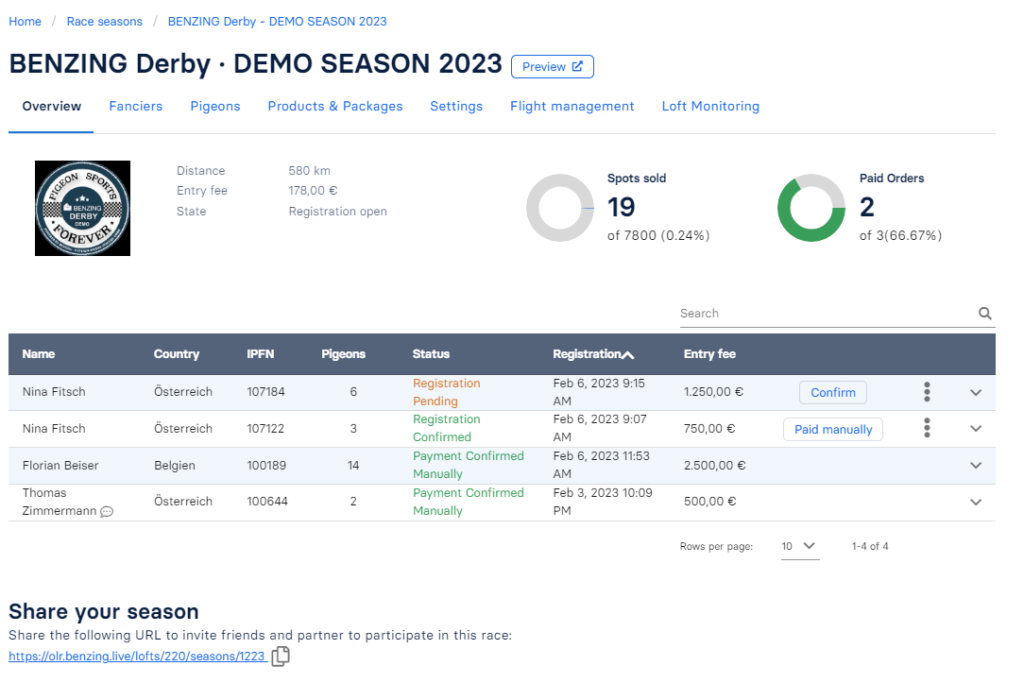Confirm Nina Fitsch's pending registration
Screen dimensions: 1024x683
point(833,392)
